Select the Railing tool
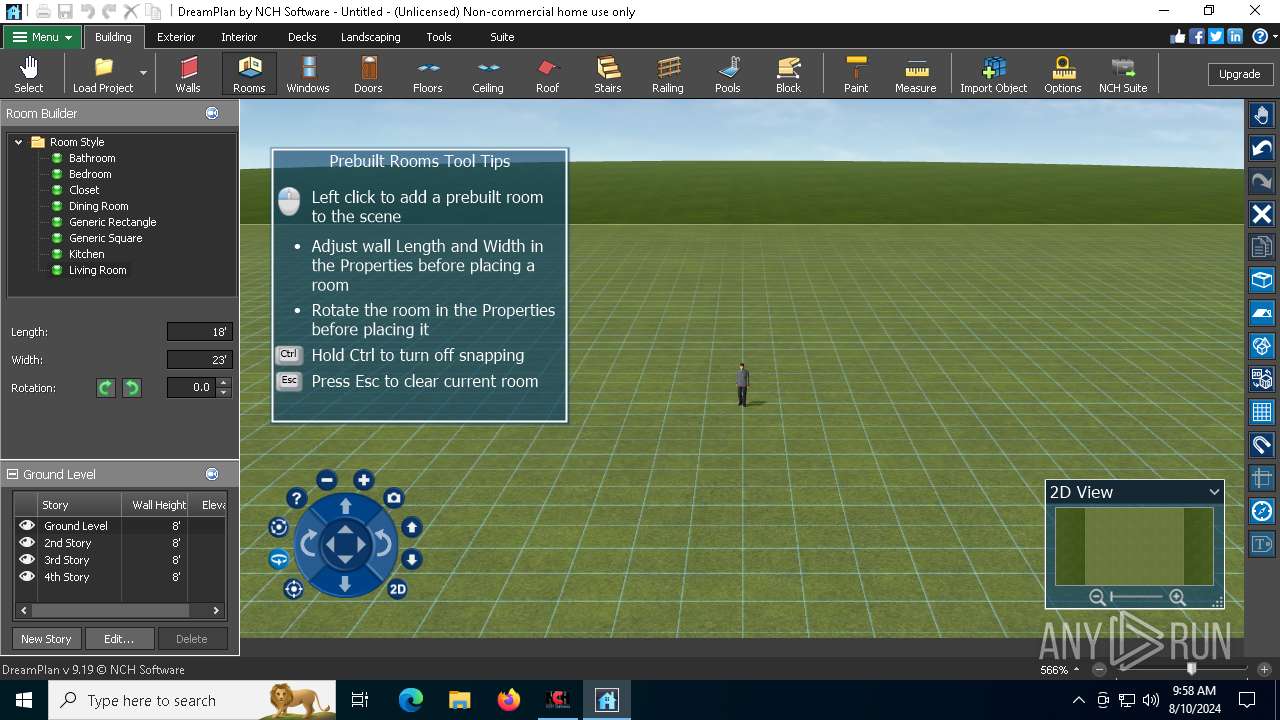The image size is (1280, 720). [668, 75]
